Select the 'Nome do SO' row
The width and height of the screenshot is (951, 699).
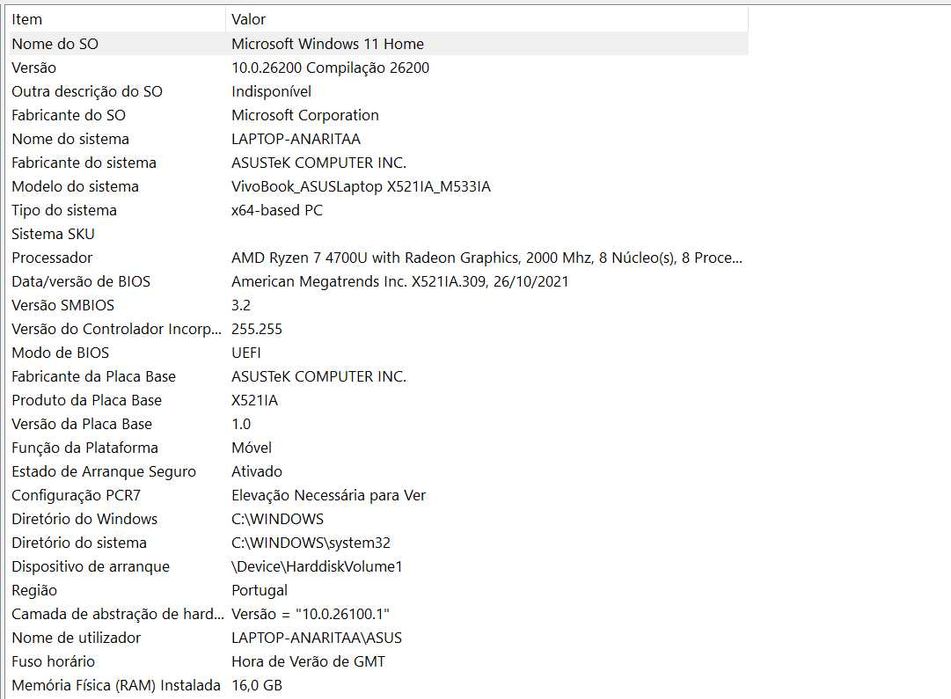[x=378, y=44]
